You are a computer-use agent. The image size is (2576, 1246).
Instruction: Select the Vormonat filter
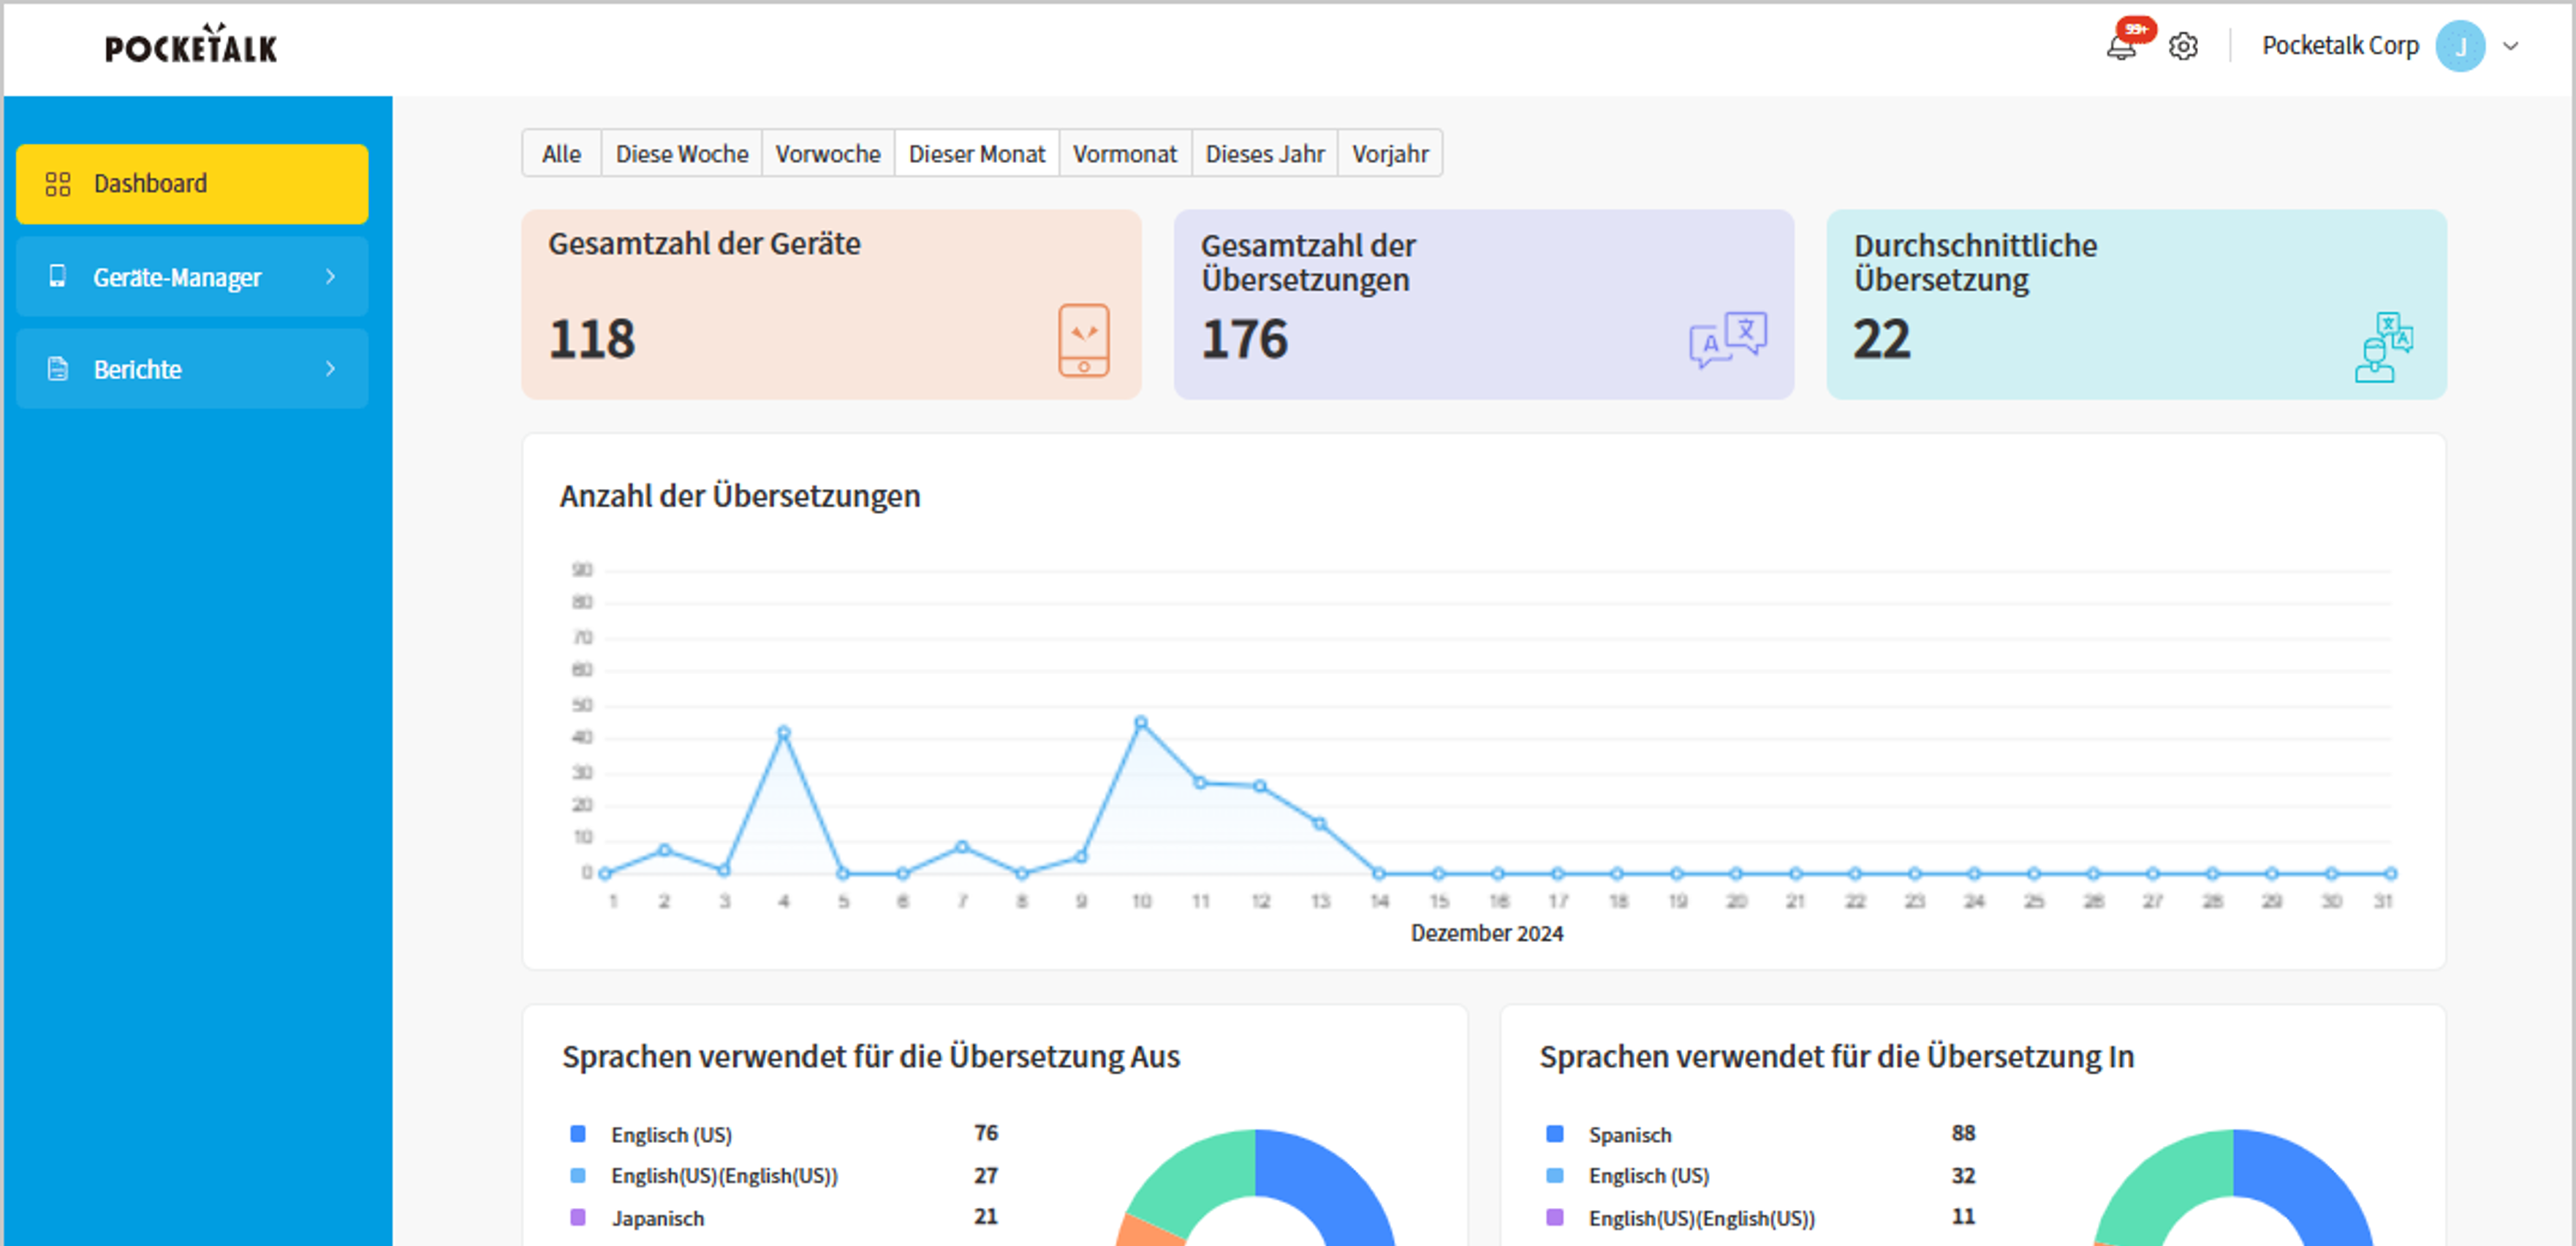tap(1125, 154)
